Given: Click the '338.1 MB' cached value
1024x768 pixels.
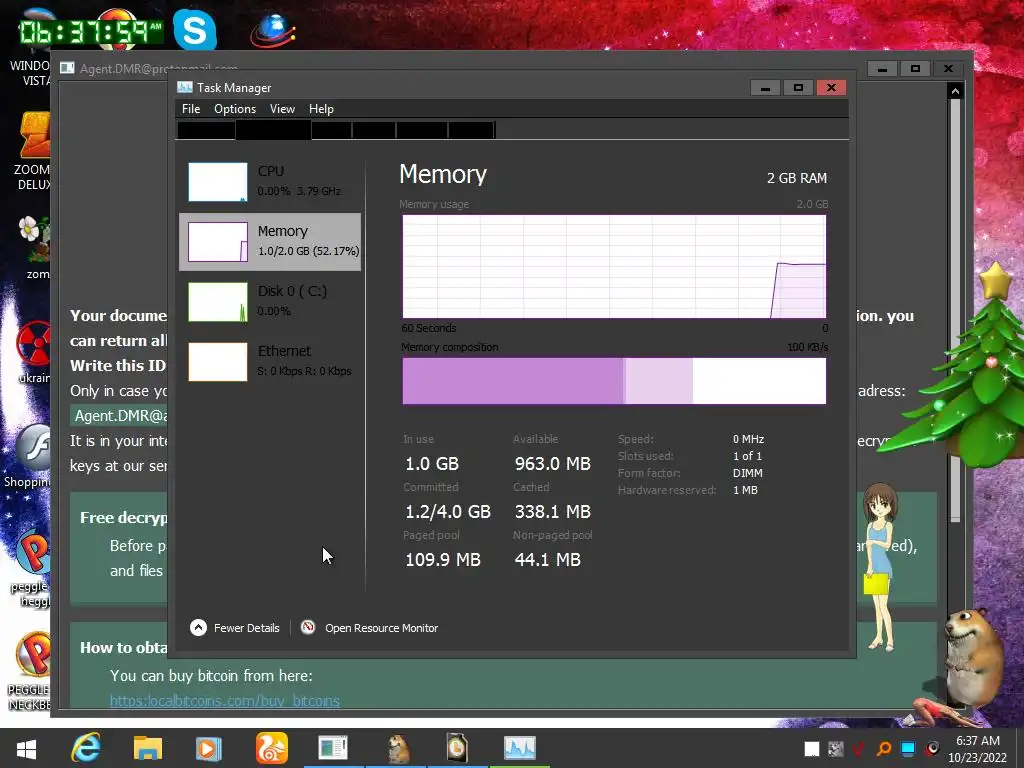Looking at the screenshot, I should [x=552, y=512].
